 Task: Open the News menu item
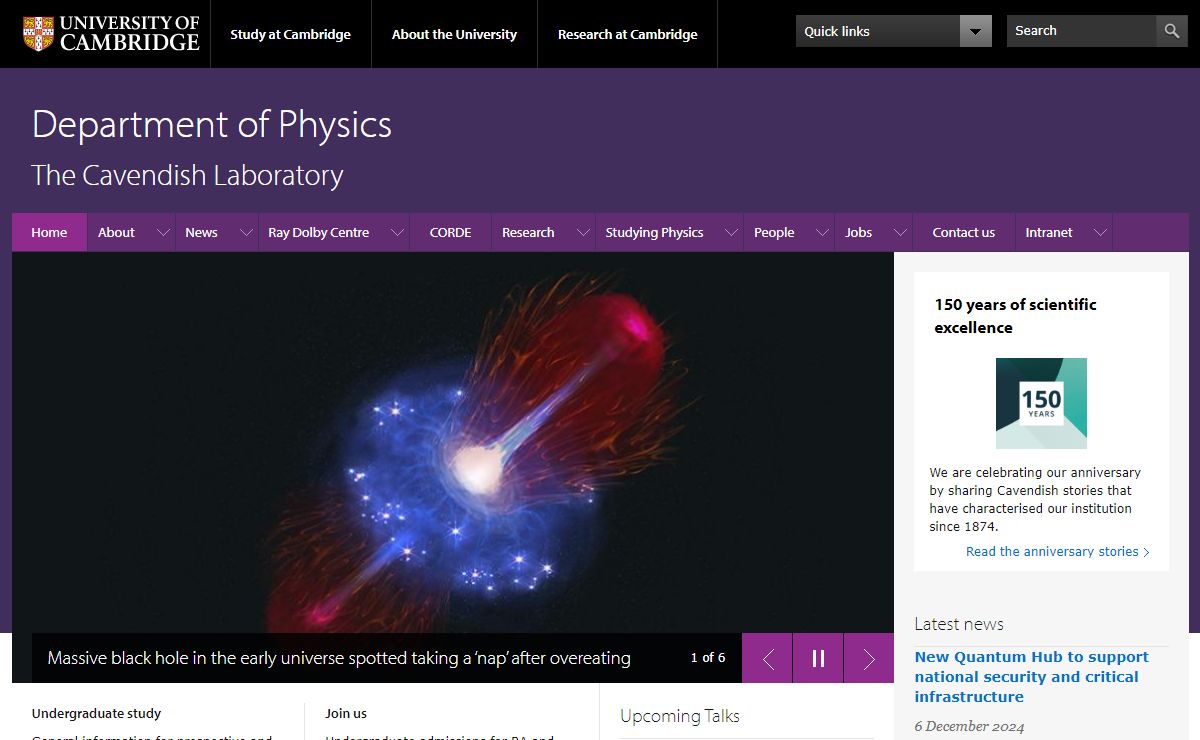pos(201,232)
